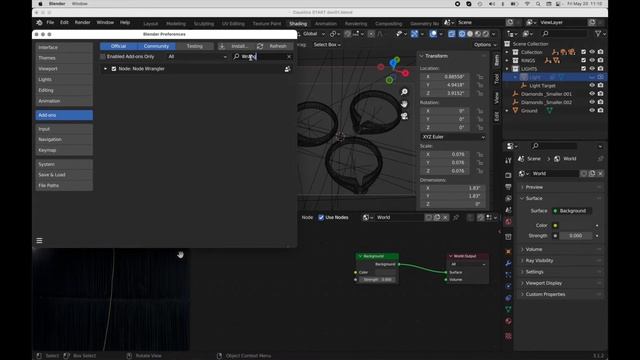
Task: Expand the Custom Properties panel
Action: point(545,294)
